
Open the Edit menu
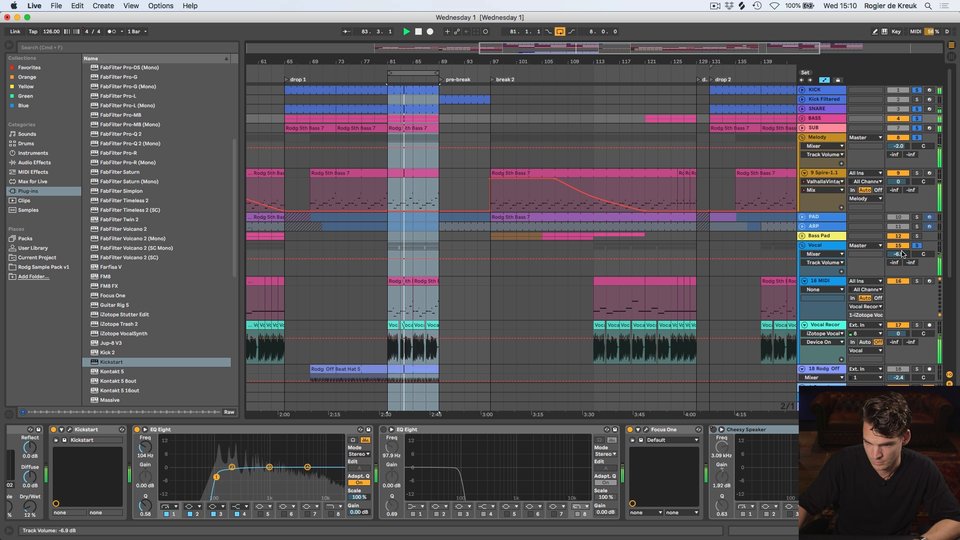(x=77, y=6)
